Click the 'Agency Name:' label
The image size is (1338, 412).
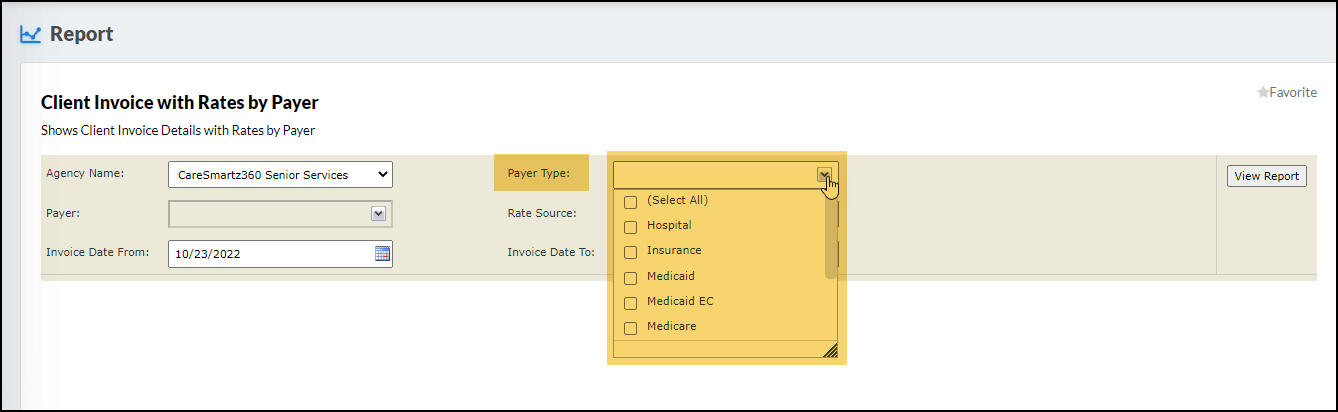pyautogui.click(x=85, y=173)
